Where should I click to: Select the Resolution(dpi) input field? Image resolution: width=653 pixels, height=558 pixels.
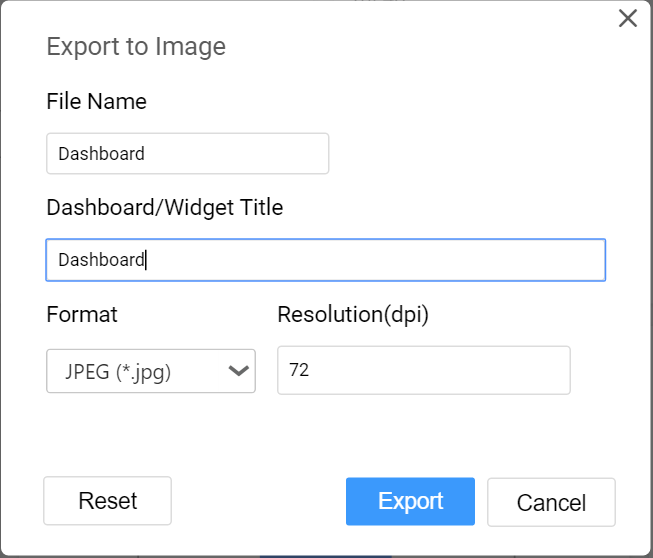tap(424, 370)
